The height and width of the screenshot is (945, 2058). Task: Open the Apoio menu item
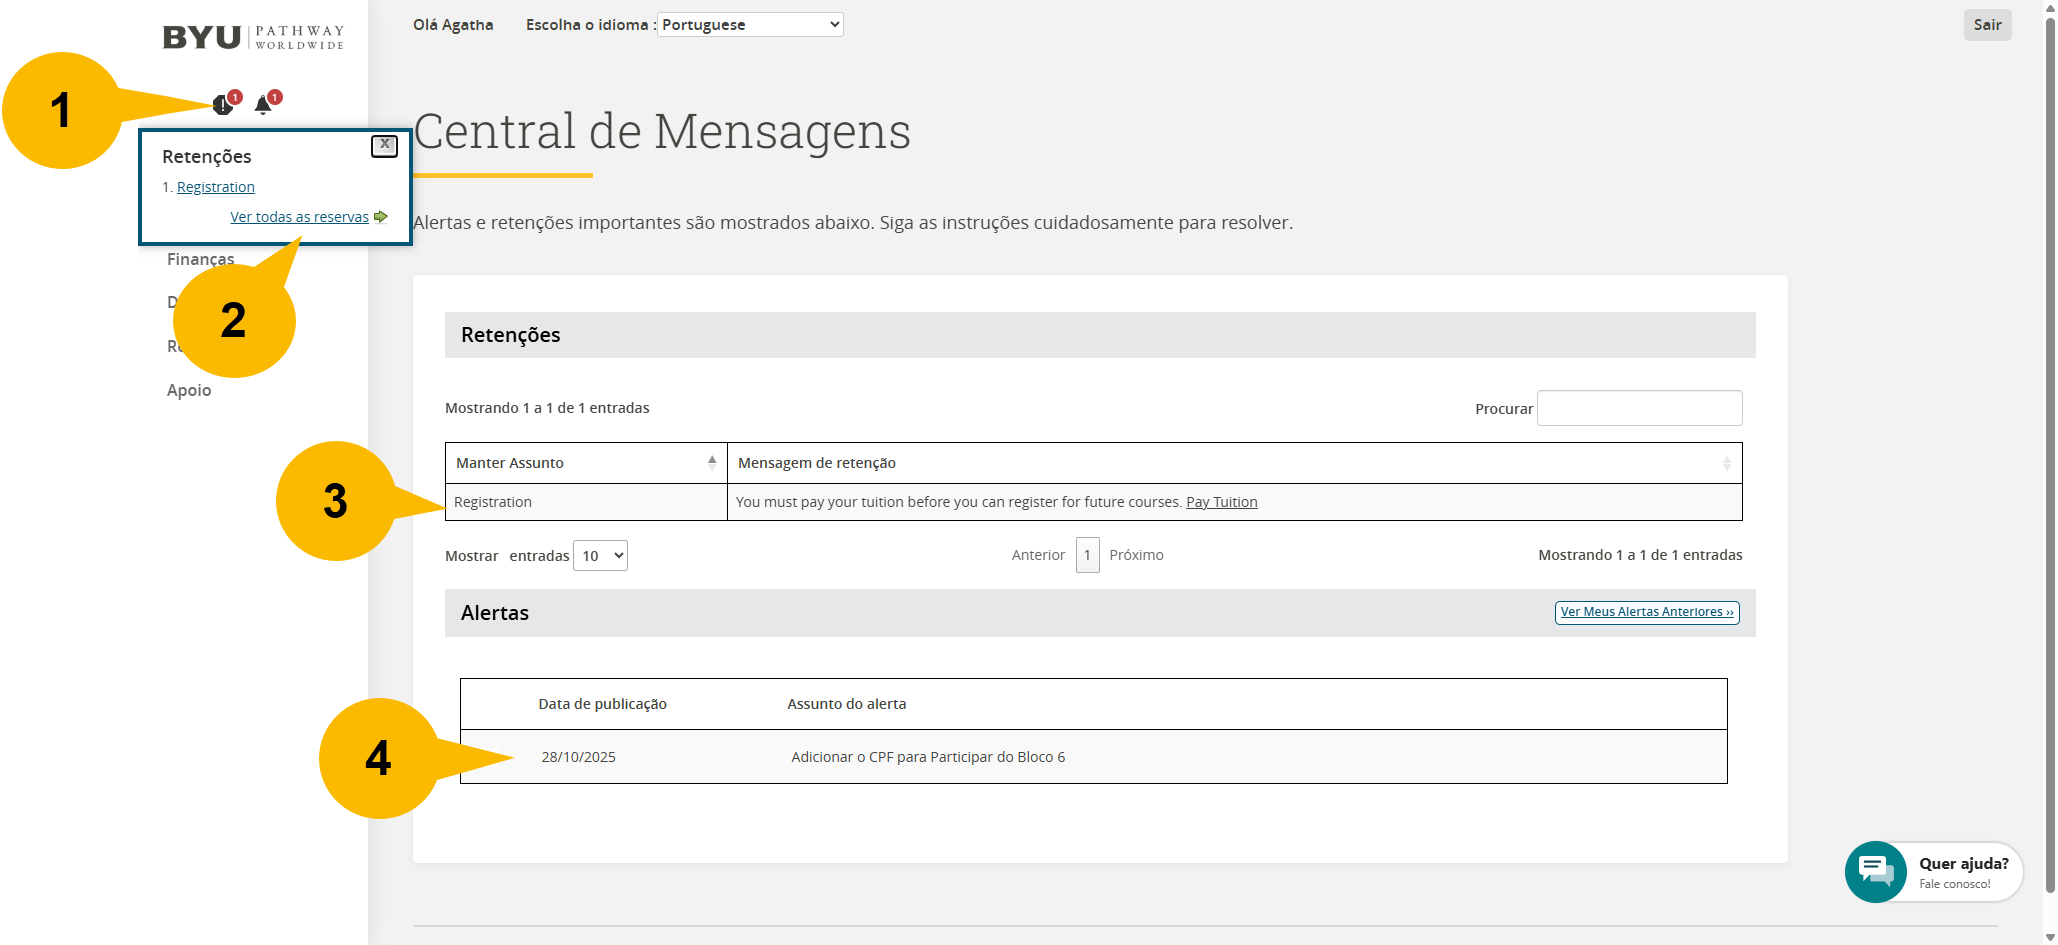tap(189, 390)
